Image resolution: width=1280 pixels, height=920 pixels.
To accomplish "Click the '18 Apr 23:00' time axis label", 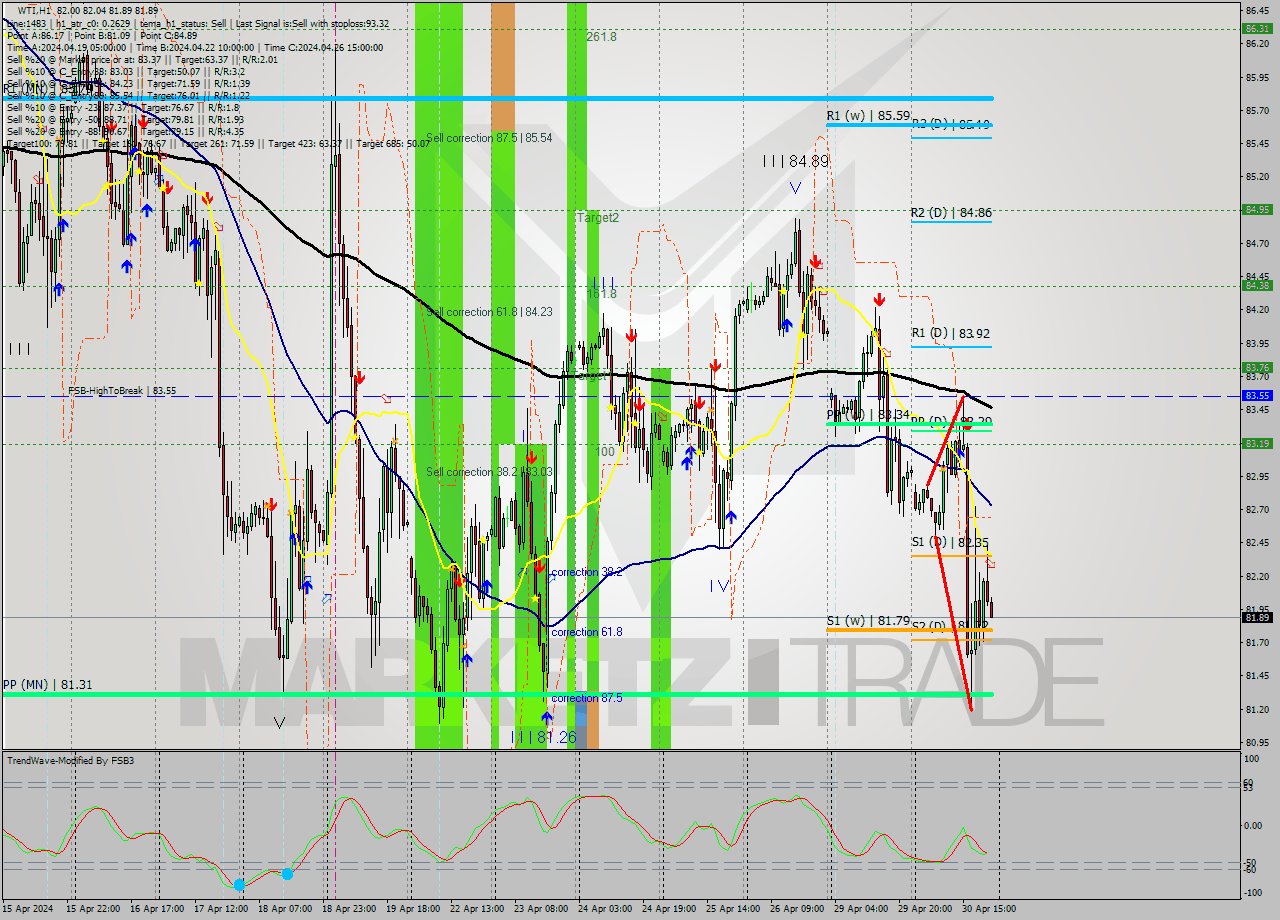I will click(350, 909).
